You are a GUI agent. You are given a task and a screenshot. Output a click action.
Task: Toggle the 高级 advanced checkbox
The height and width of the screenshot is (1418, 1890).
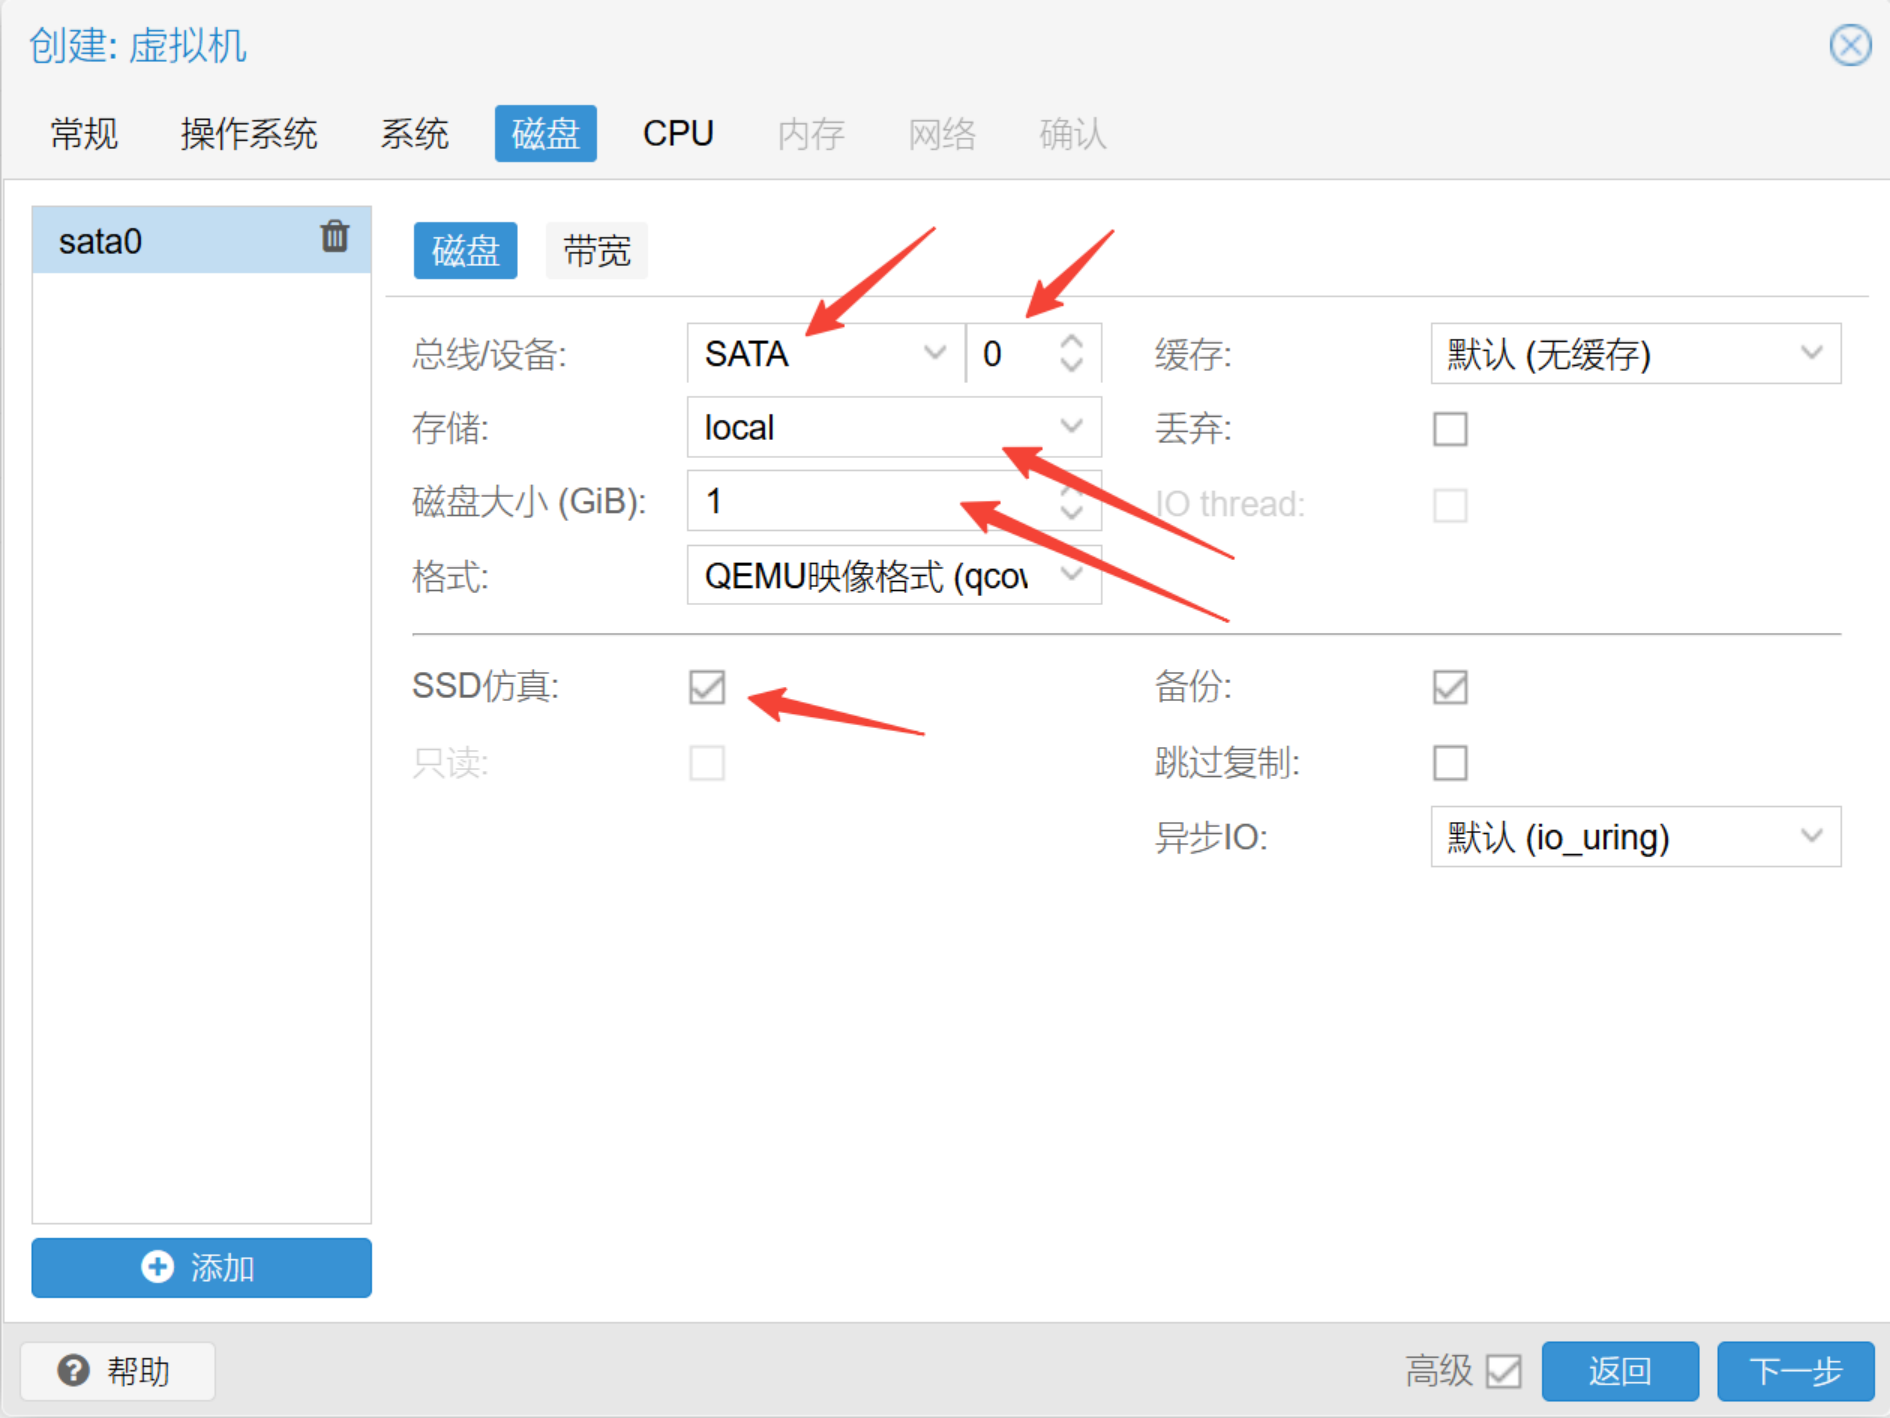click(x=1503, y=1371)
